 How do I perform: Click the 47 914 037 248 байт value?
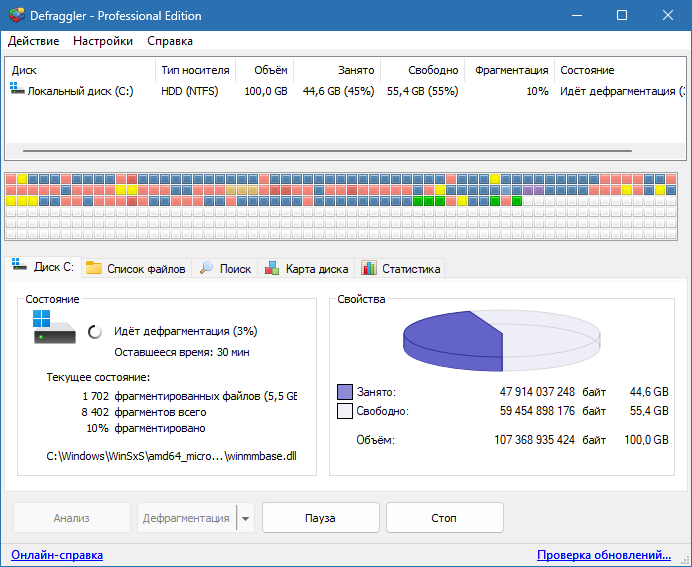click(553, 392)
